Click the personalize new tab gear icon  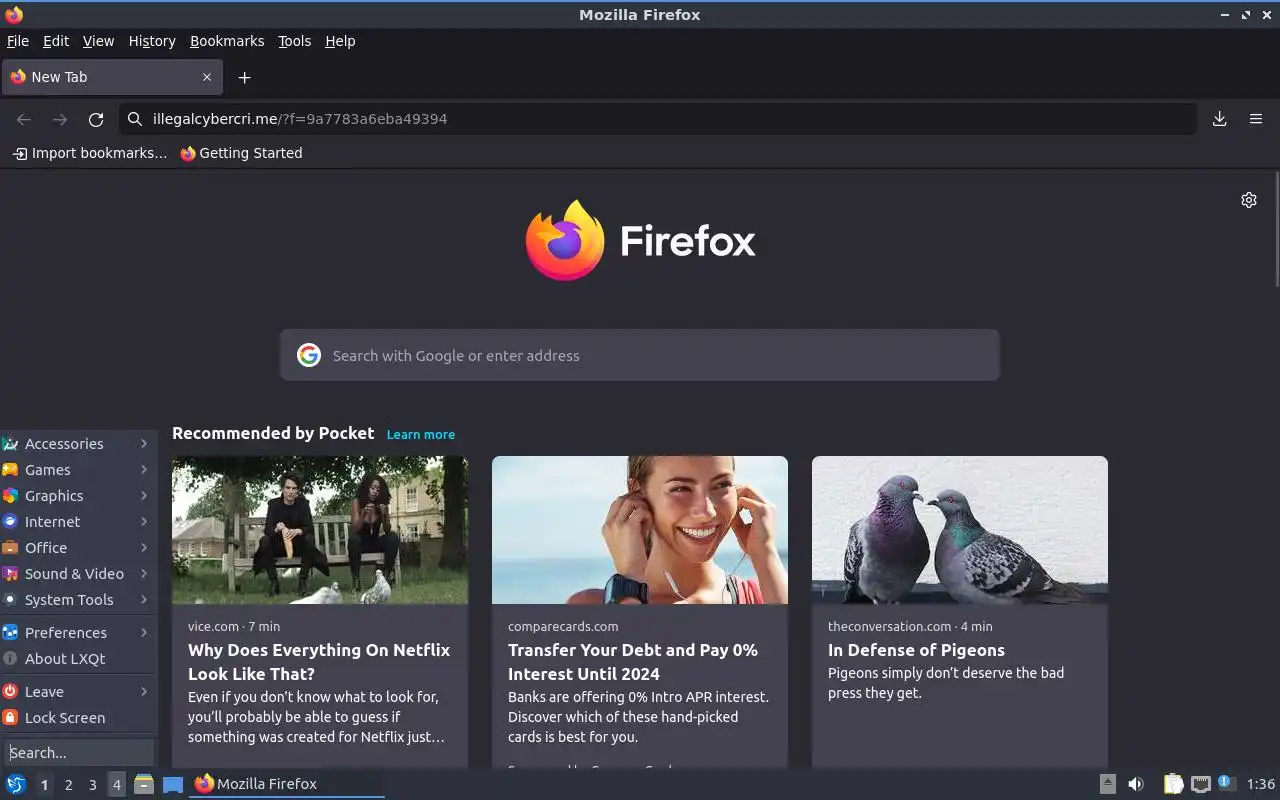coord(1249,200)
